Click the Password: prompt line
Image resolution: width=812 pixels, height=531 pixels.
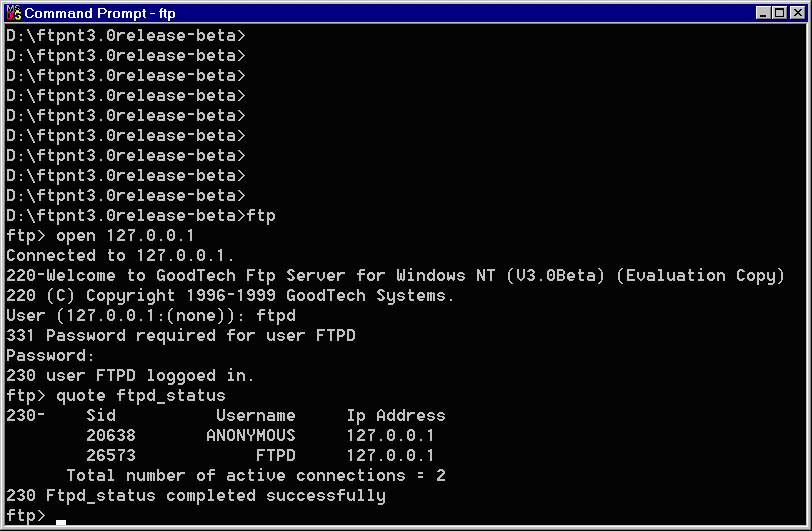[50, 356]
